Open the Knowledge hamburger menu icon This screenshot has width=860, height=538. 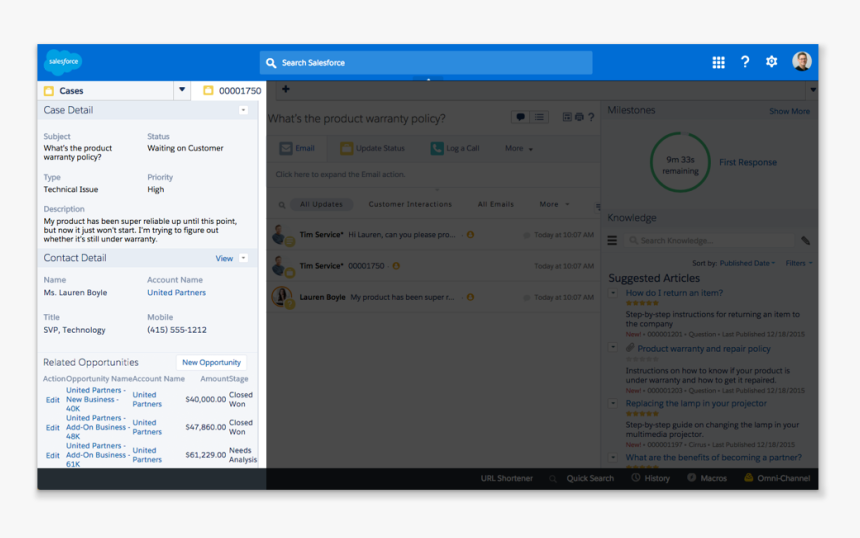(612, 240)
